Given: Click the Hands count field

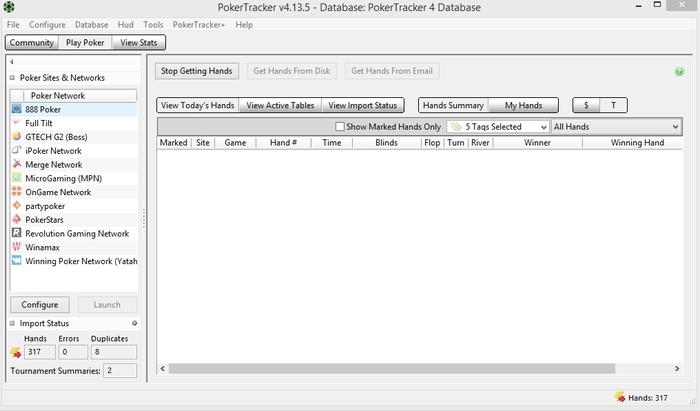Looking at the screenshot, I should (40, 352).
